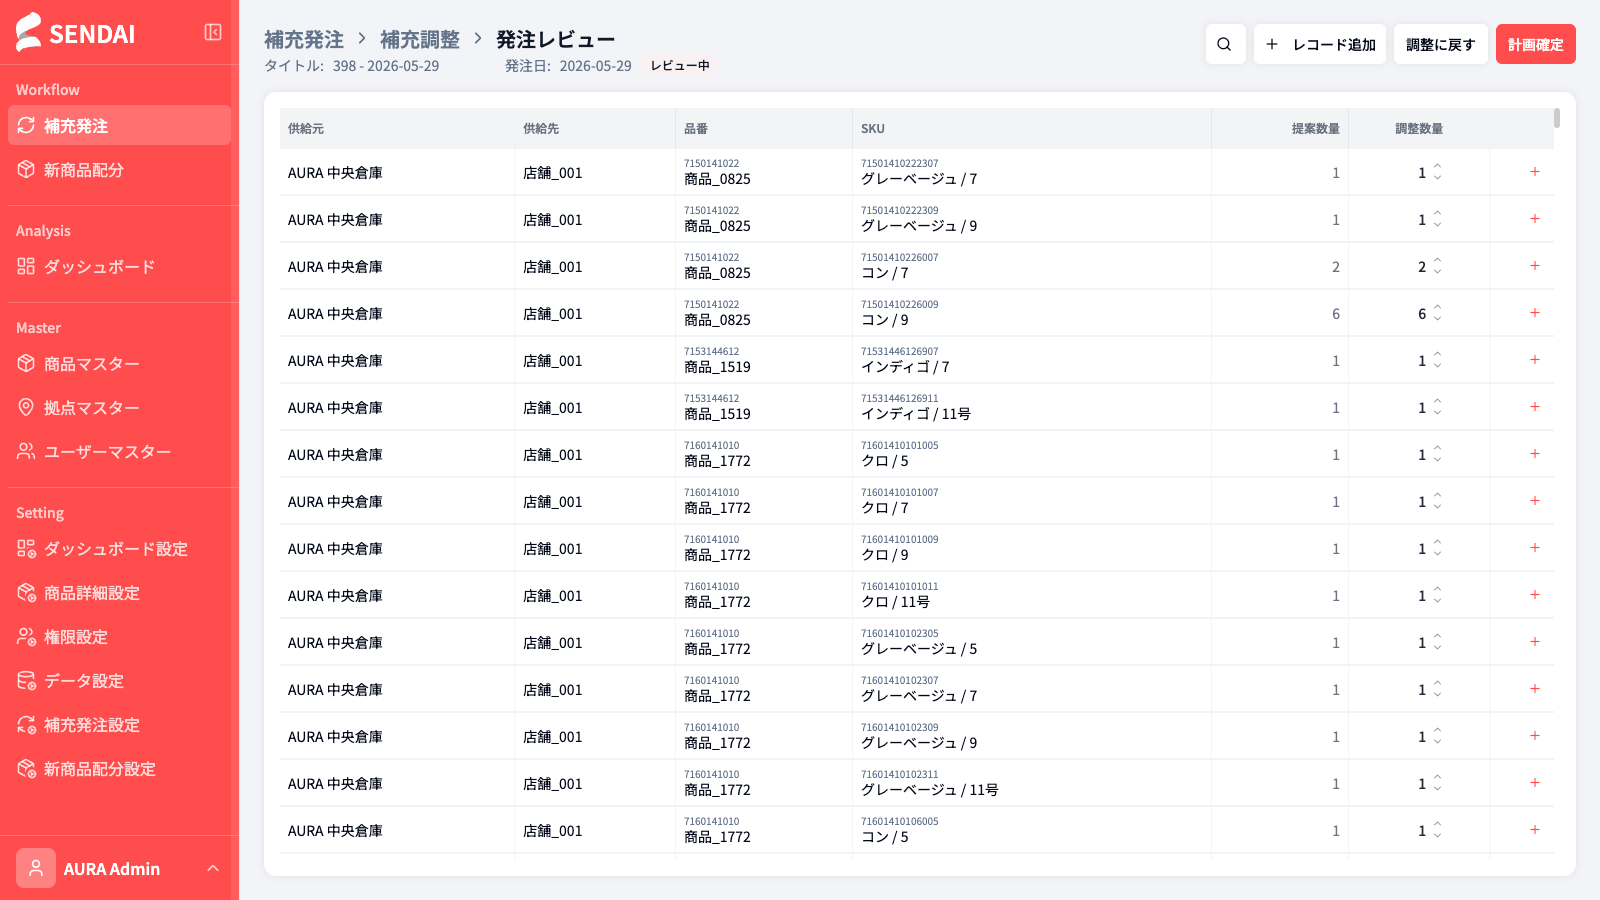Click plus icon for クロ / 9 row

pyautogui.click(x=1535, y=548)
